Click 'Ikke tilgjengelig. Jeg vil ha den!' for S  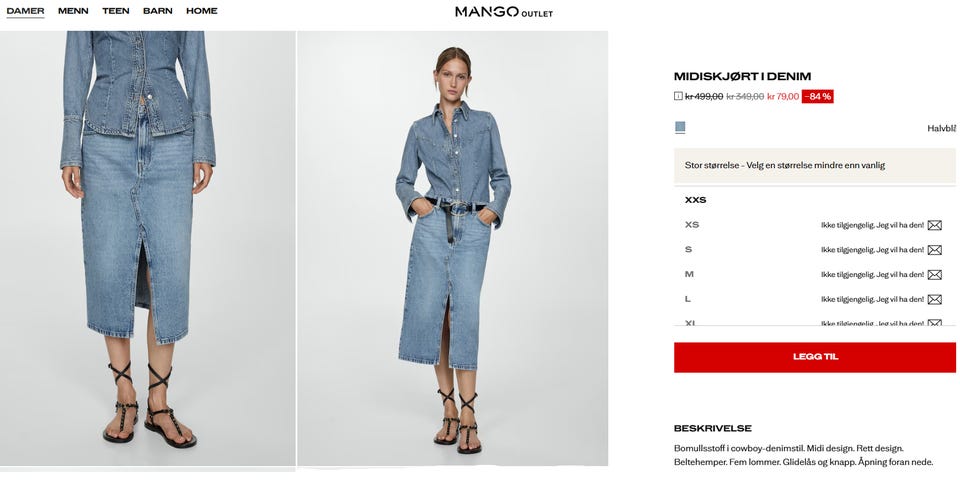click(x=872, y=250)
